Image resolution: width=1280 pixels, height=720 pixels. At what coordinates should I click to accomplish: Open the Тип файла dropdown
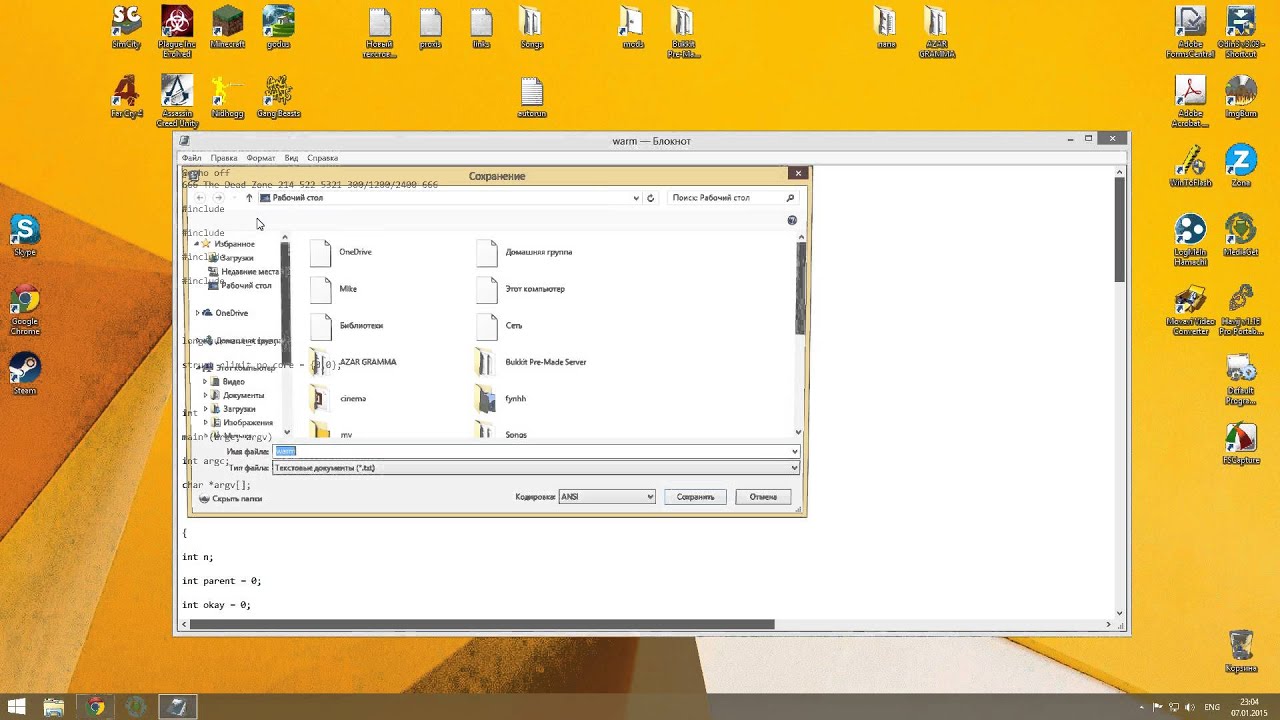coord(536,468)
